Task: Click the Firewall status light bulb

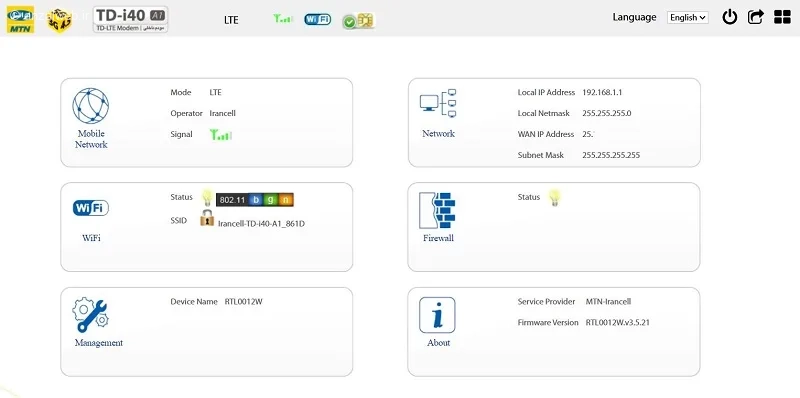Action: coord(555,197)
